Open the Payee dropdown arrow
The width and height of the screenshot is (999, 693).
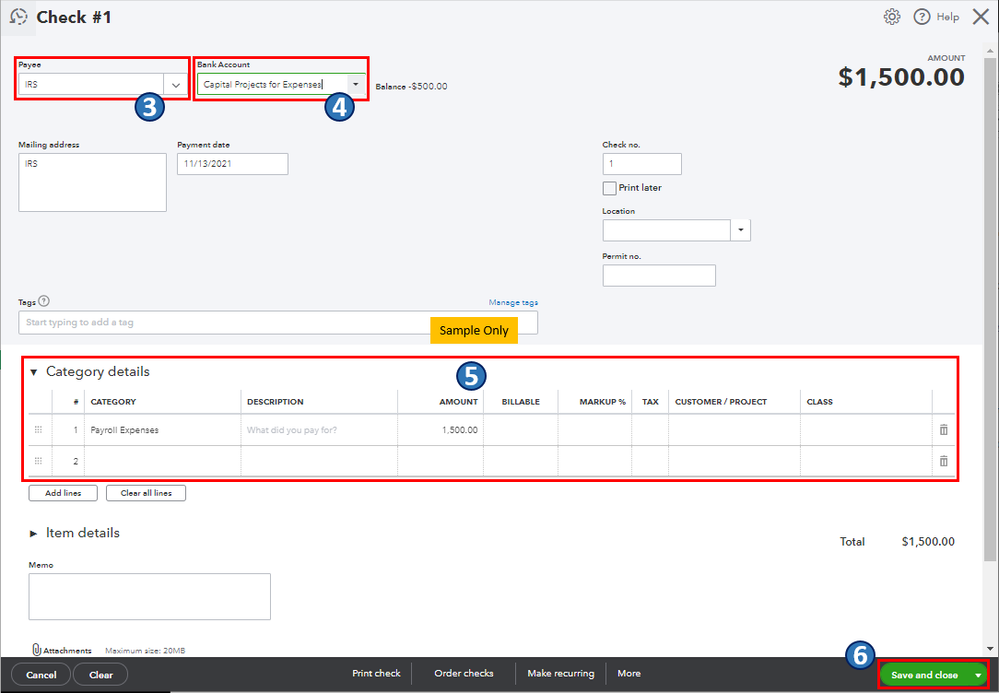[x=176, y=85]
